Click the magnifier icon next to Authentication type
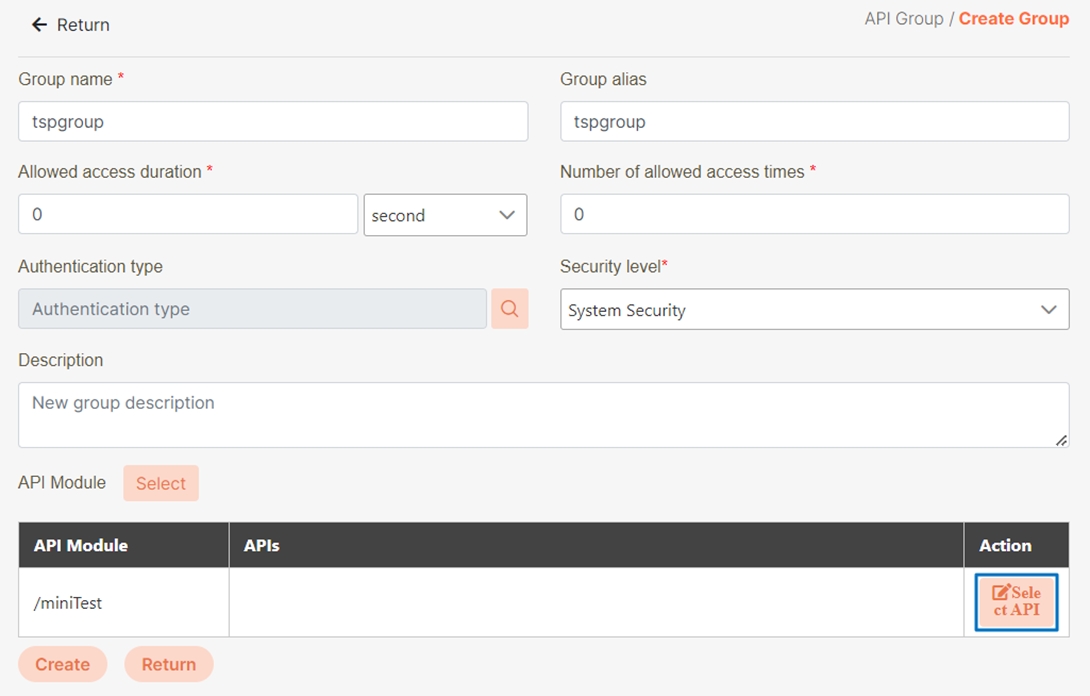The height and width of the screenshot is (696, 1090). coord(509,309)
